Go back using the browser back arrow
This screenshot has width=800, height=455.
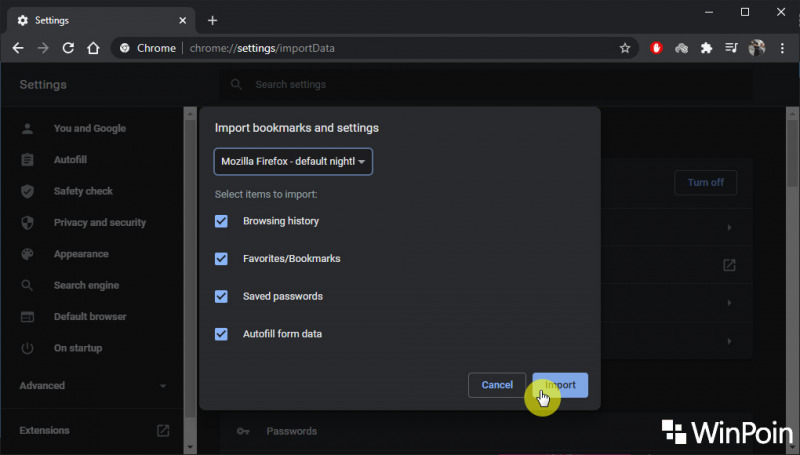[x=18, y=48]
